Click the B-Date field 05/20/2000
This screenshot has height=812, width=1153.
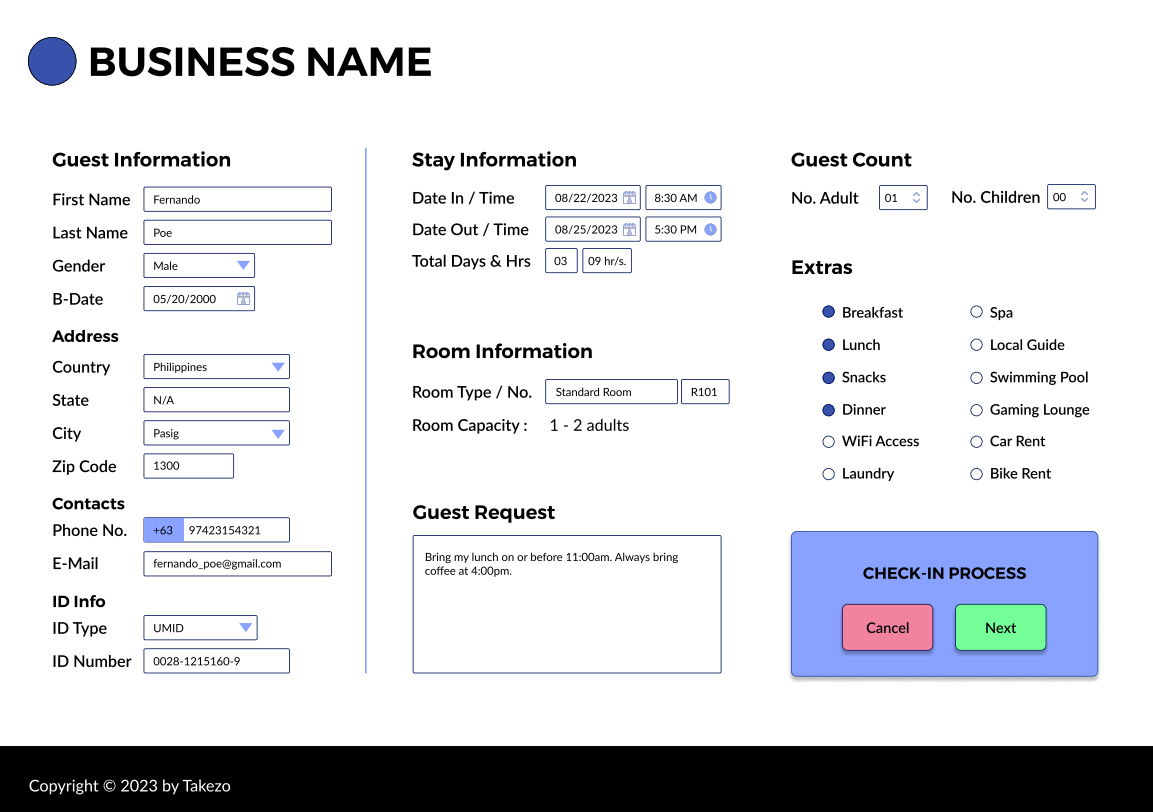point(199,299)
